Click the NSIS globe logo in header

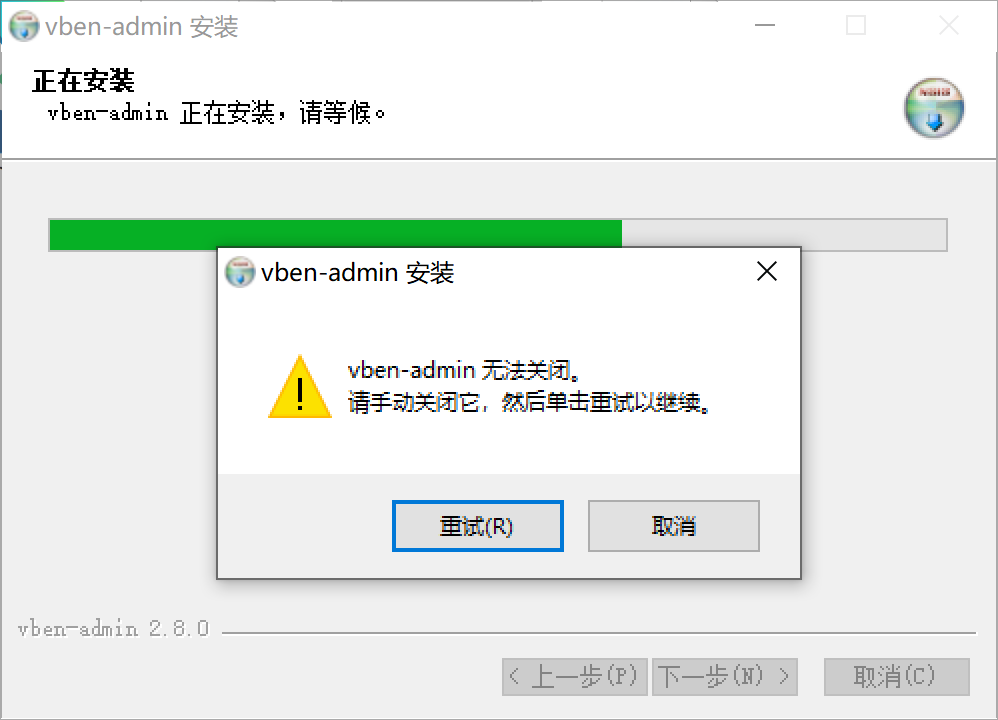coord(934,108)
